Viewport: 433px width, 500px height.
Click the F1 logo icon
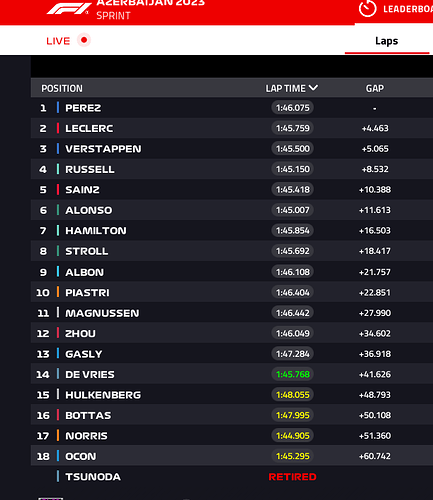pyautogui.click(x=69, y=9)
